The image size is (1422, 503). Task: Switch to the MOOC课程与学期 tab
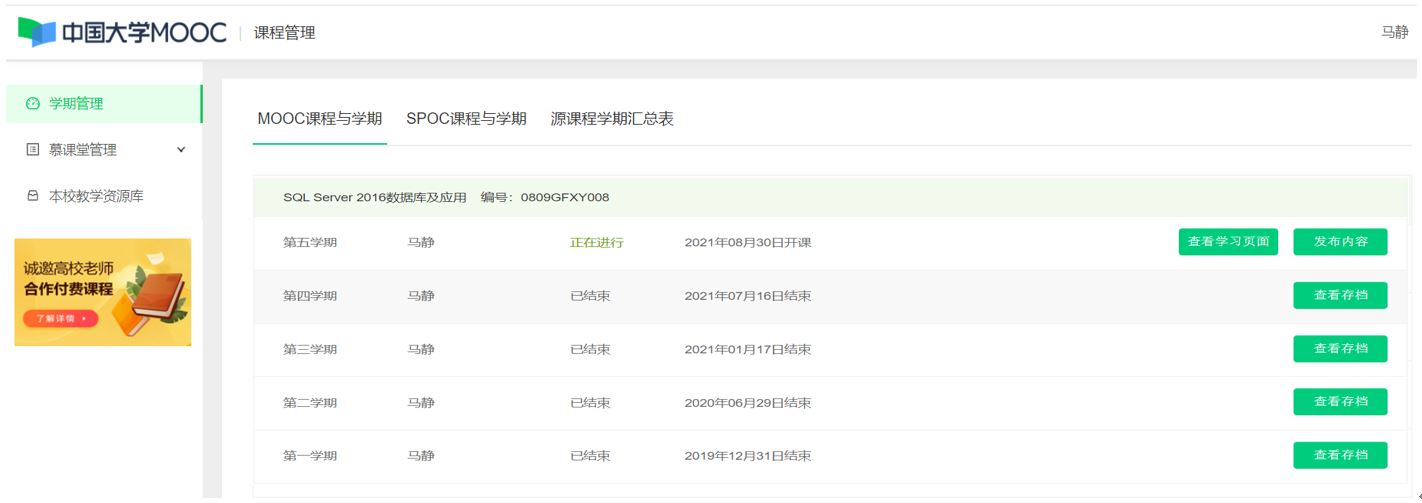click(x=319, y=119)
